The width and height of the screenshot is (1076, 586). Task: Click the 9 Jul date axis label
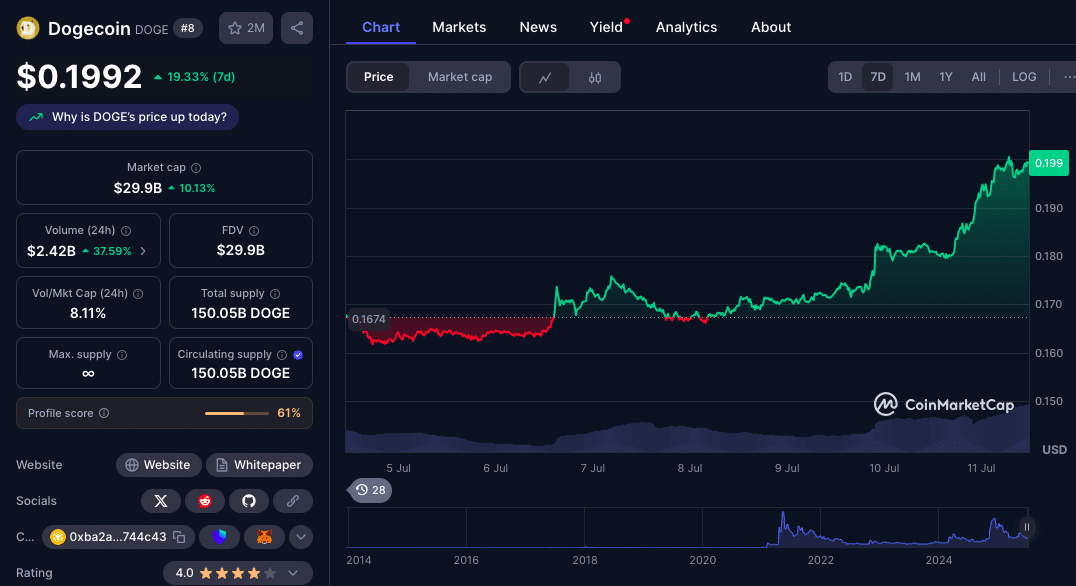point(787,468)
